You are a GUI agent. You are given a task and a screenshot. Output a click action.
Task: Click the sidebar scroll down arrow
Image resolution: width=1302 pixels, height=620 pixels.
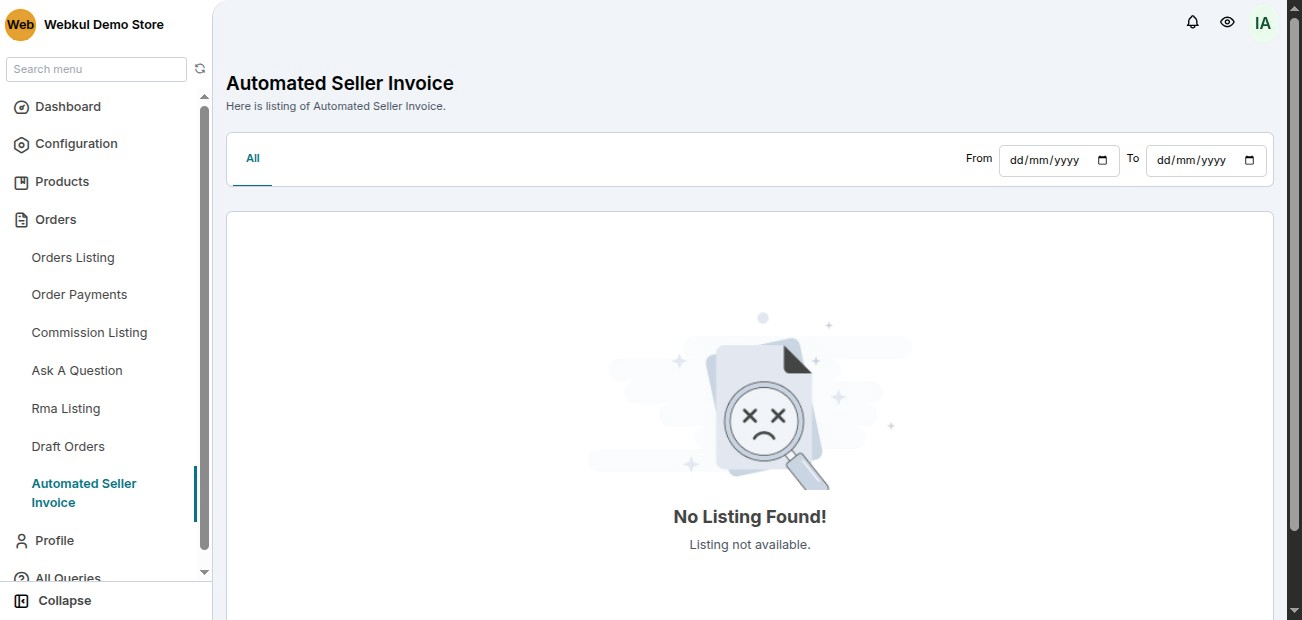[204, 572]
